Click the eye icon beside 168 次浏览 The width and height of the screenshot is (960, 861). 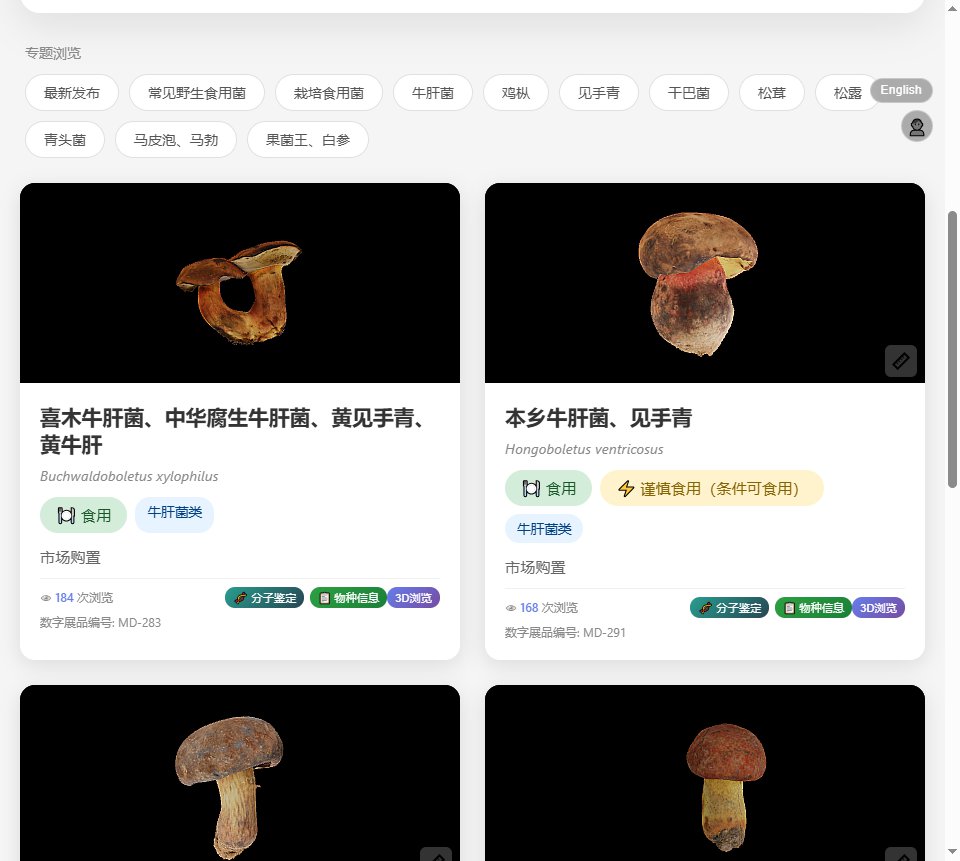(511, 608)
